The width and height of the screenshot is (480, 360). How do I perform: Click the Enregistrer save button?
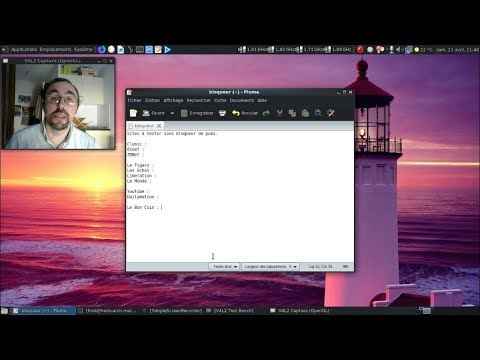click(x=197, y=113)
